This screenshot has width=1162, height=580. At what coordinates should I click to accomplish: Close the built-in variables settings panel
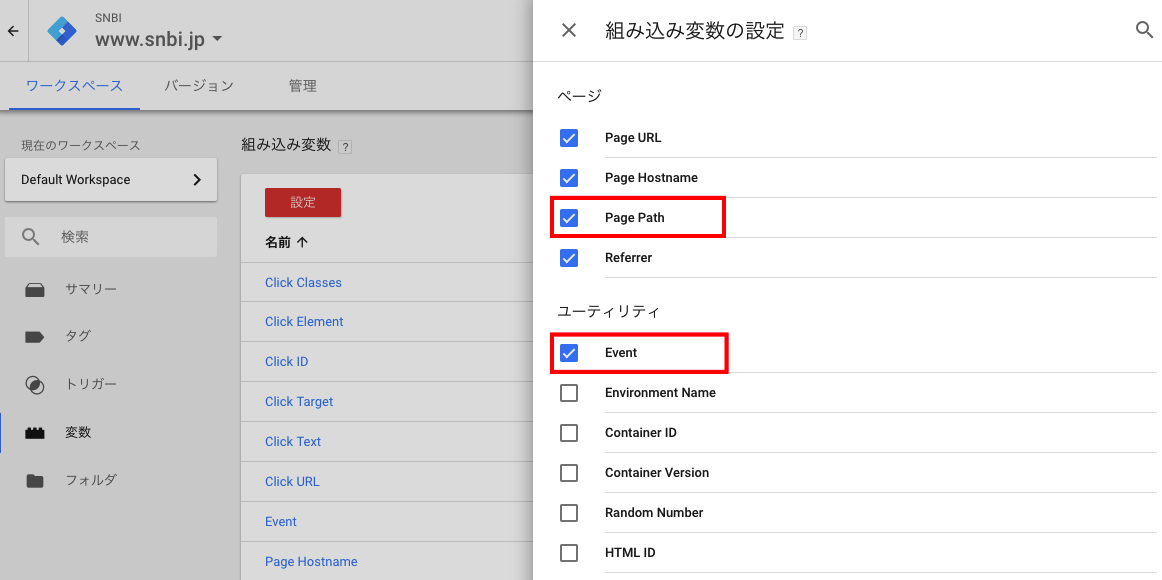click(568, 30)
